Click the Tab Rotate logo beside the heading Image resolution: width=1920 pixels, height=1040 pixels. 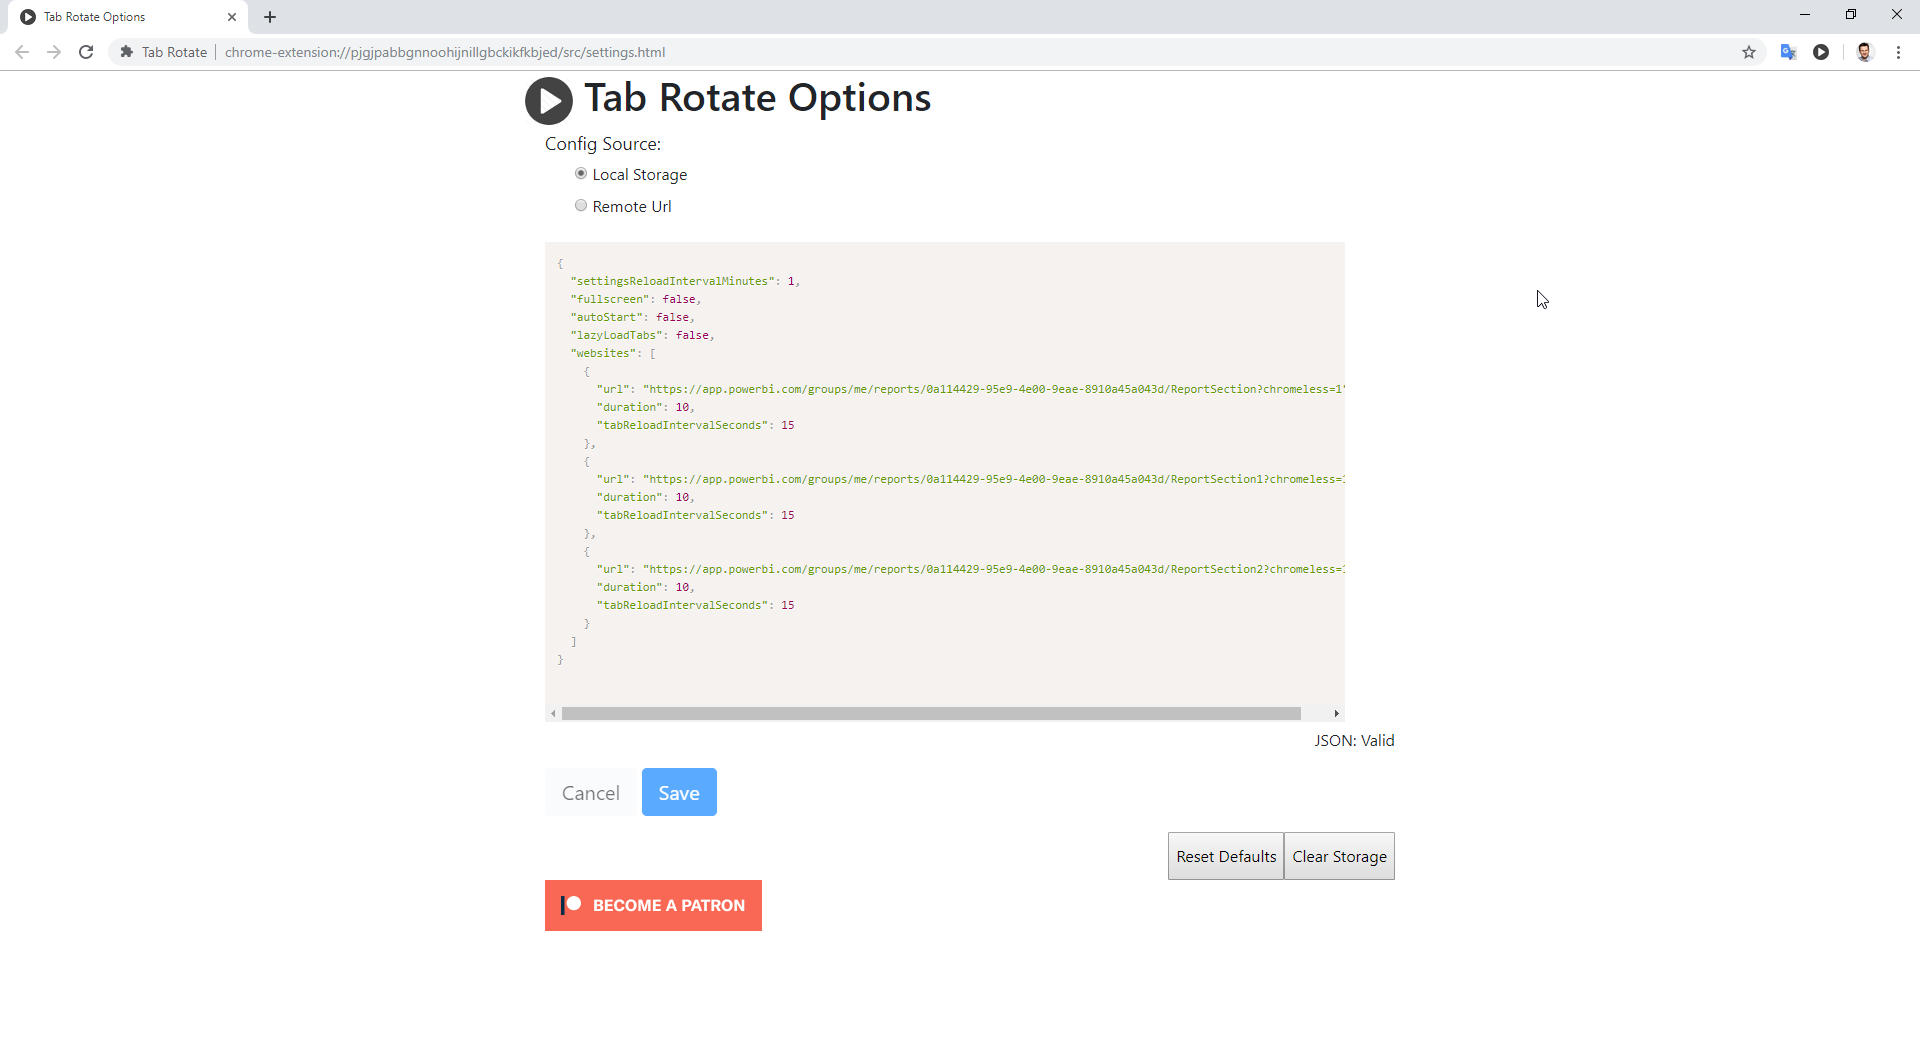tap(549, 101)
